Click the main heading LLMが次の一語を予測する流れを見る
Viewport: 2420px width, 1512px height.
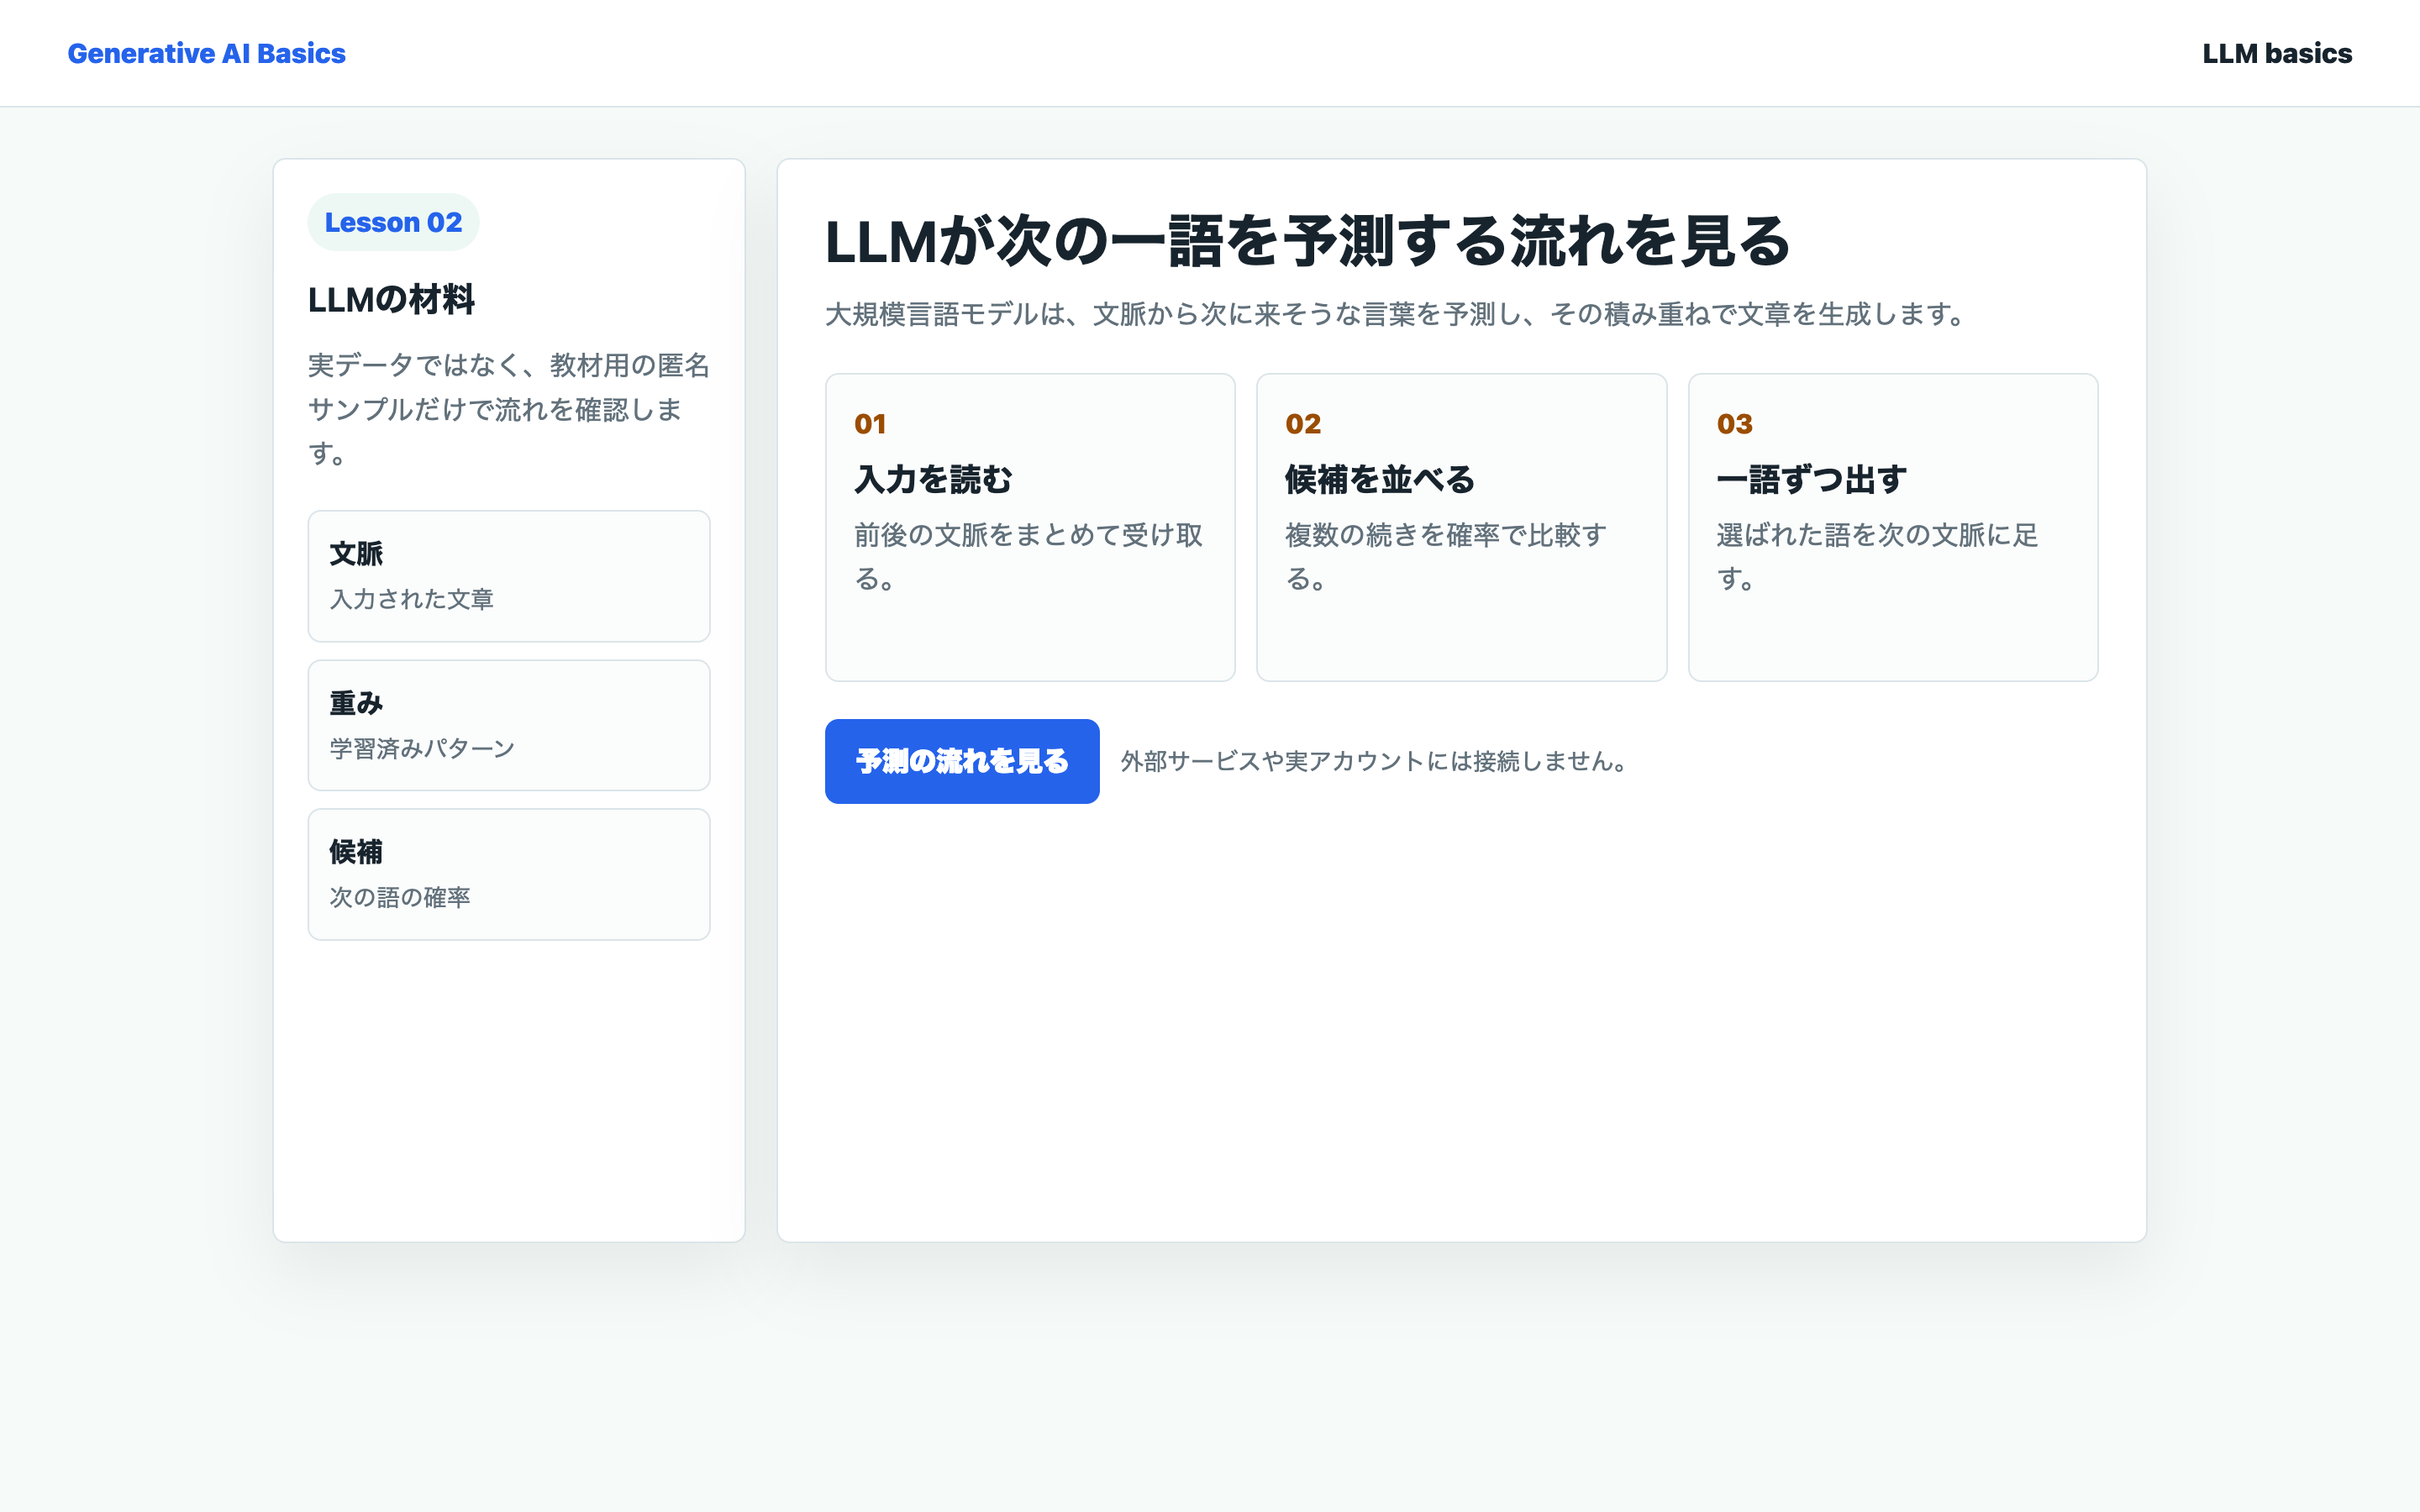(1307, 241)
